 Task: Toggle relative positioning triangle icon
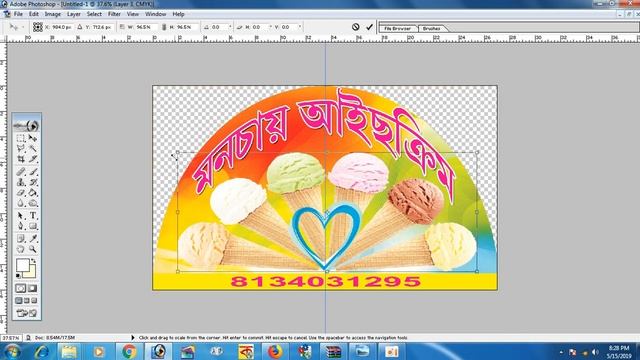pyautogui.click(x=80, y=27)
